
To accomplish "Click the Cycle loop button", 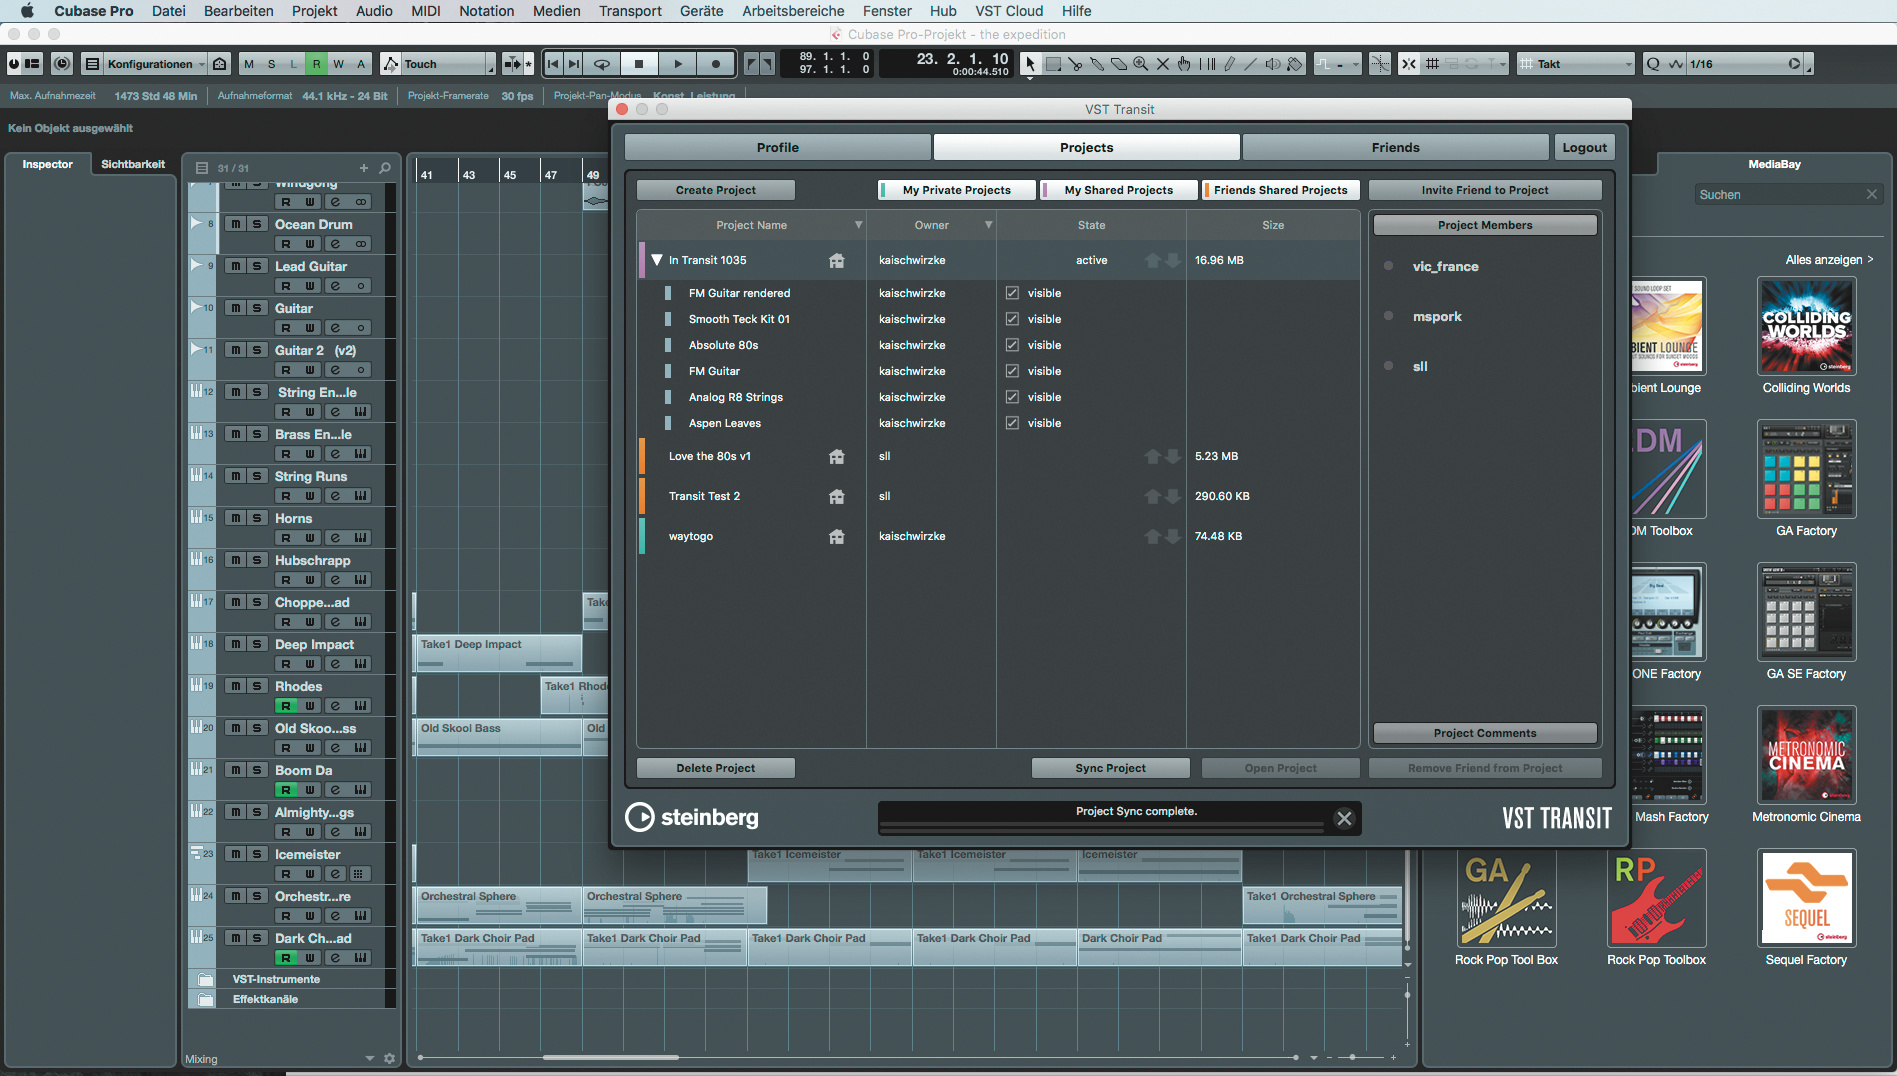I will (x=602, y=64).
